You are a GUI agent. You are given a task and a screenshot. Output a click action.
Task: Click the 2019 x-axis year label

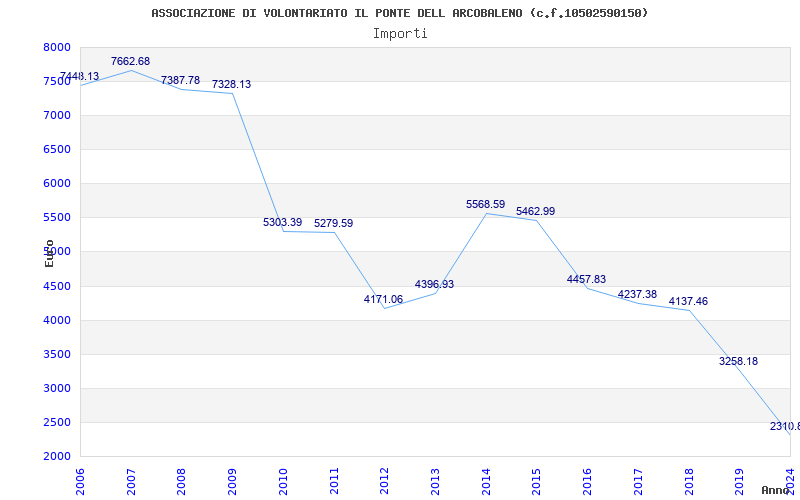(x=739, y=481)
